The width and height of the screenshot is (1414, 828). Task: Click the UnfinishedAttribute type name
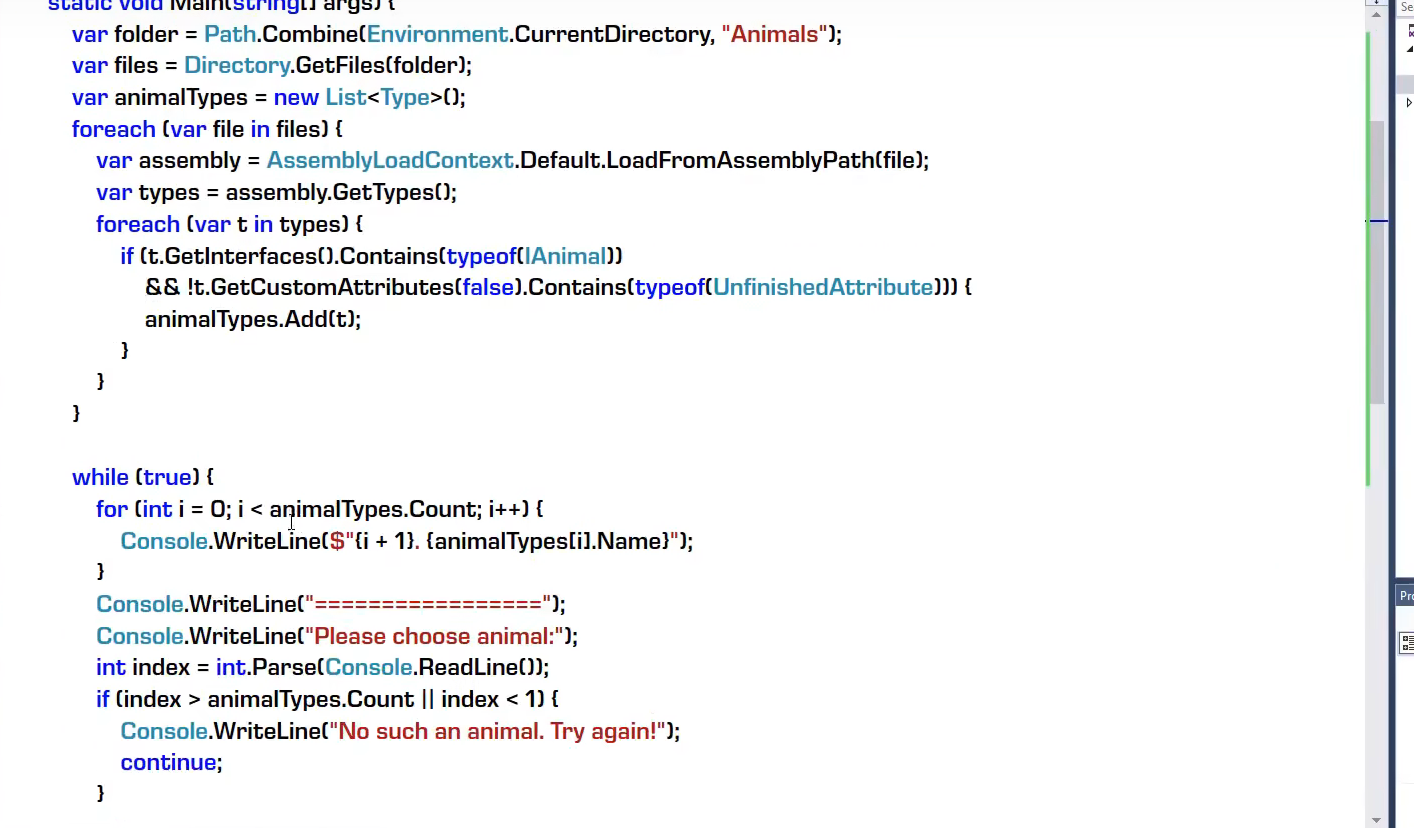[x=823, y=288]
